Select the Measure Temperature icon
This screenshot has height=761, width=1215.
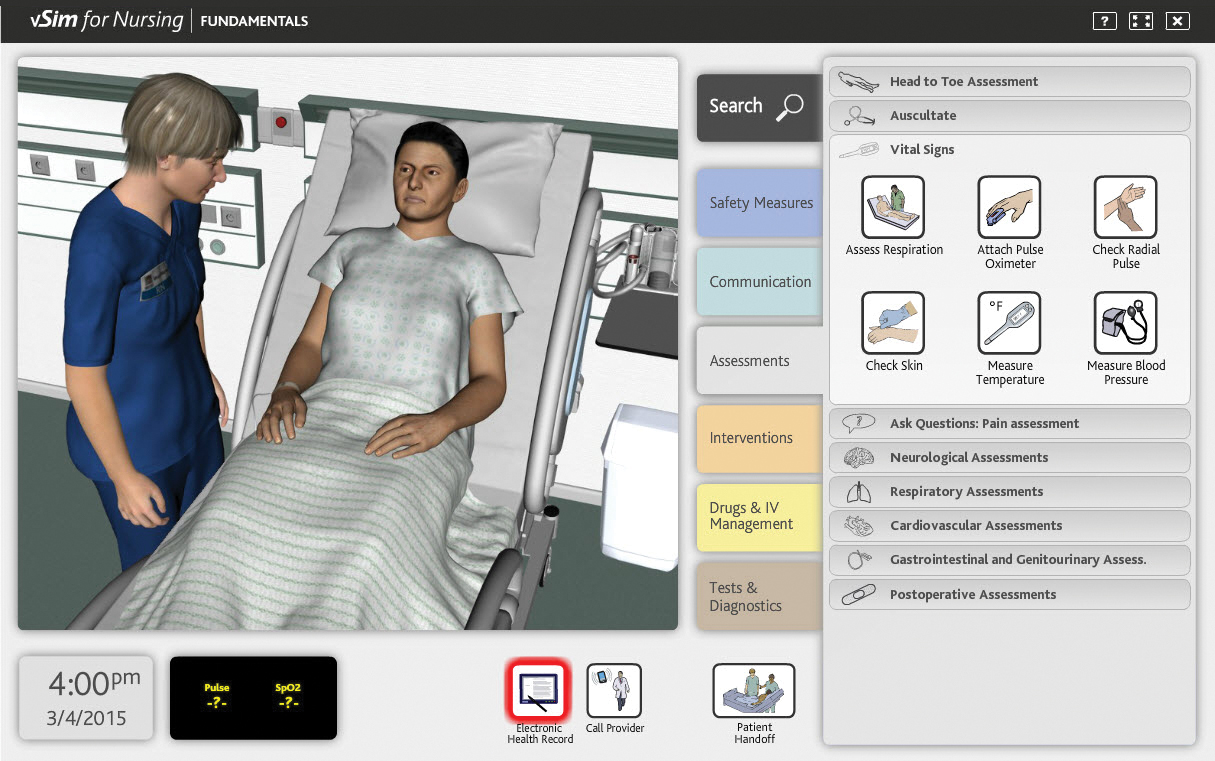pos(1009,322)
